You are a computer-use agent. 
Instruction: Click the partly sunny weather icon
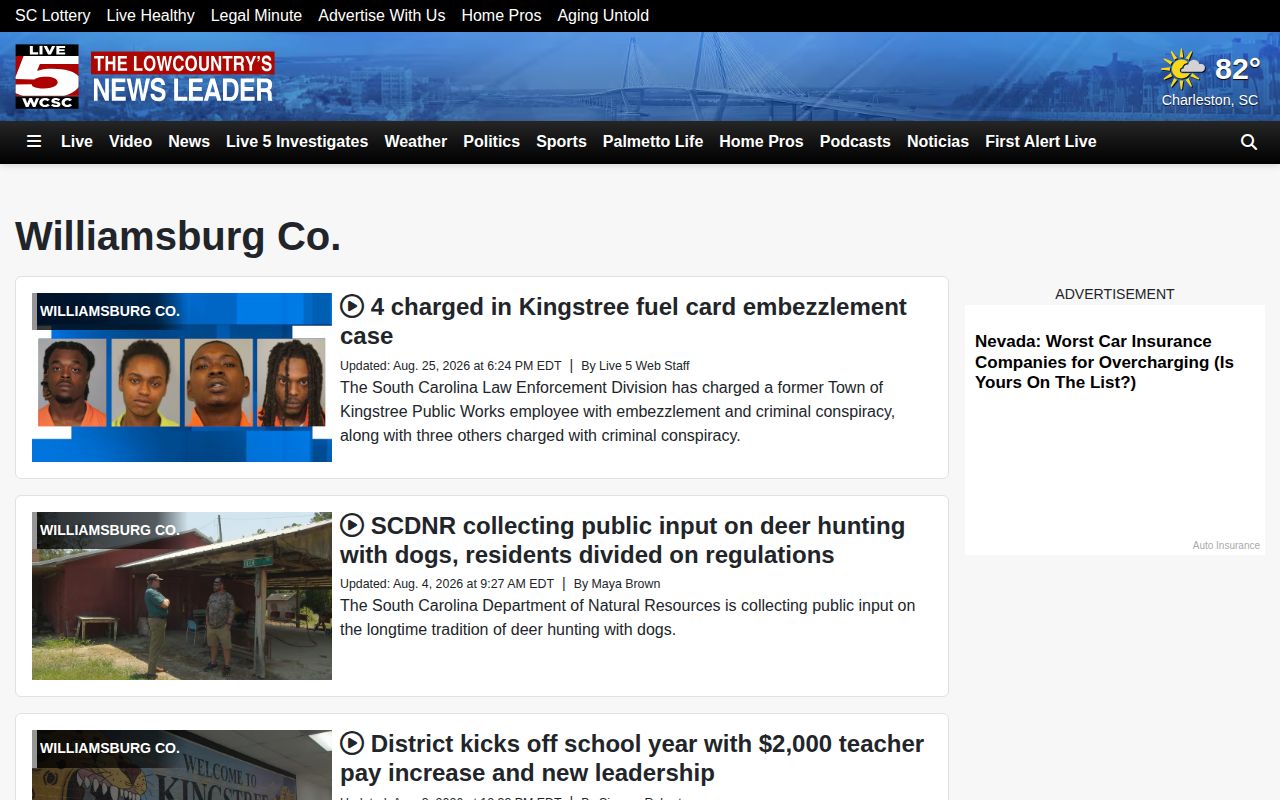pyautogui.click(x=1183, y=69)
